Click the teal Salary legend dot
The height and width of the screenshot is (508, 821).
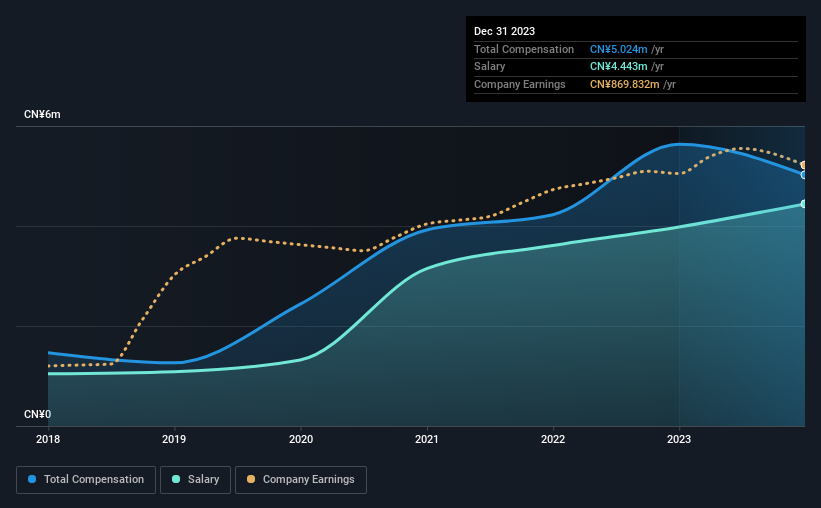176,479
